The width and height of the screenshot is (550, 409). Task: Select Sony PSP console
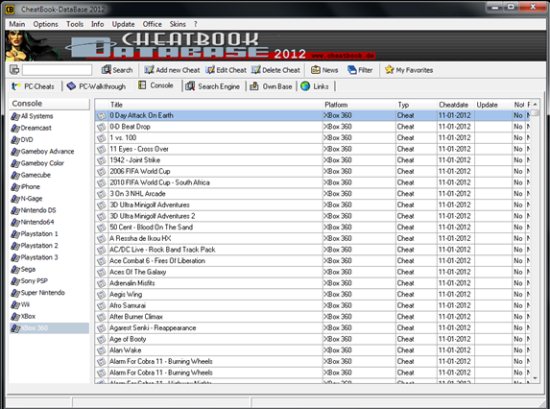click(x=29, y=281)
